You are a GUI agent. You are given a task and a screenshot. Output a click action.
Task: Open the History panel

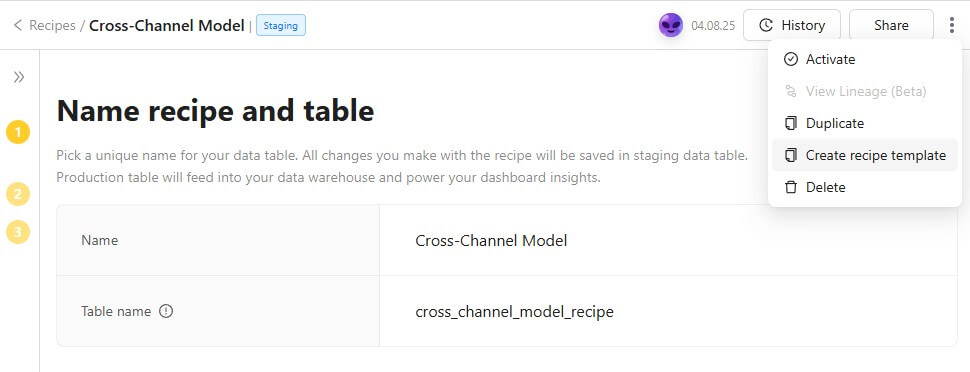point(792,25)
